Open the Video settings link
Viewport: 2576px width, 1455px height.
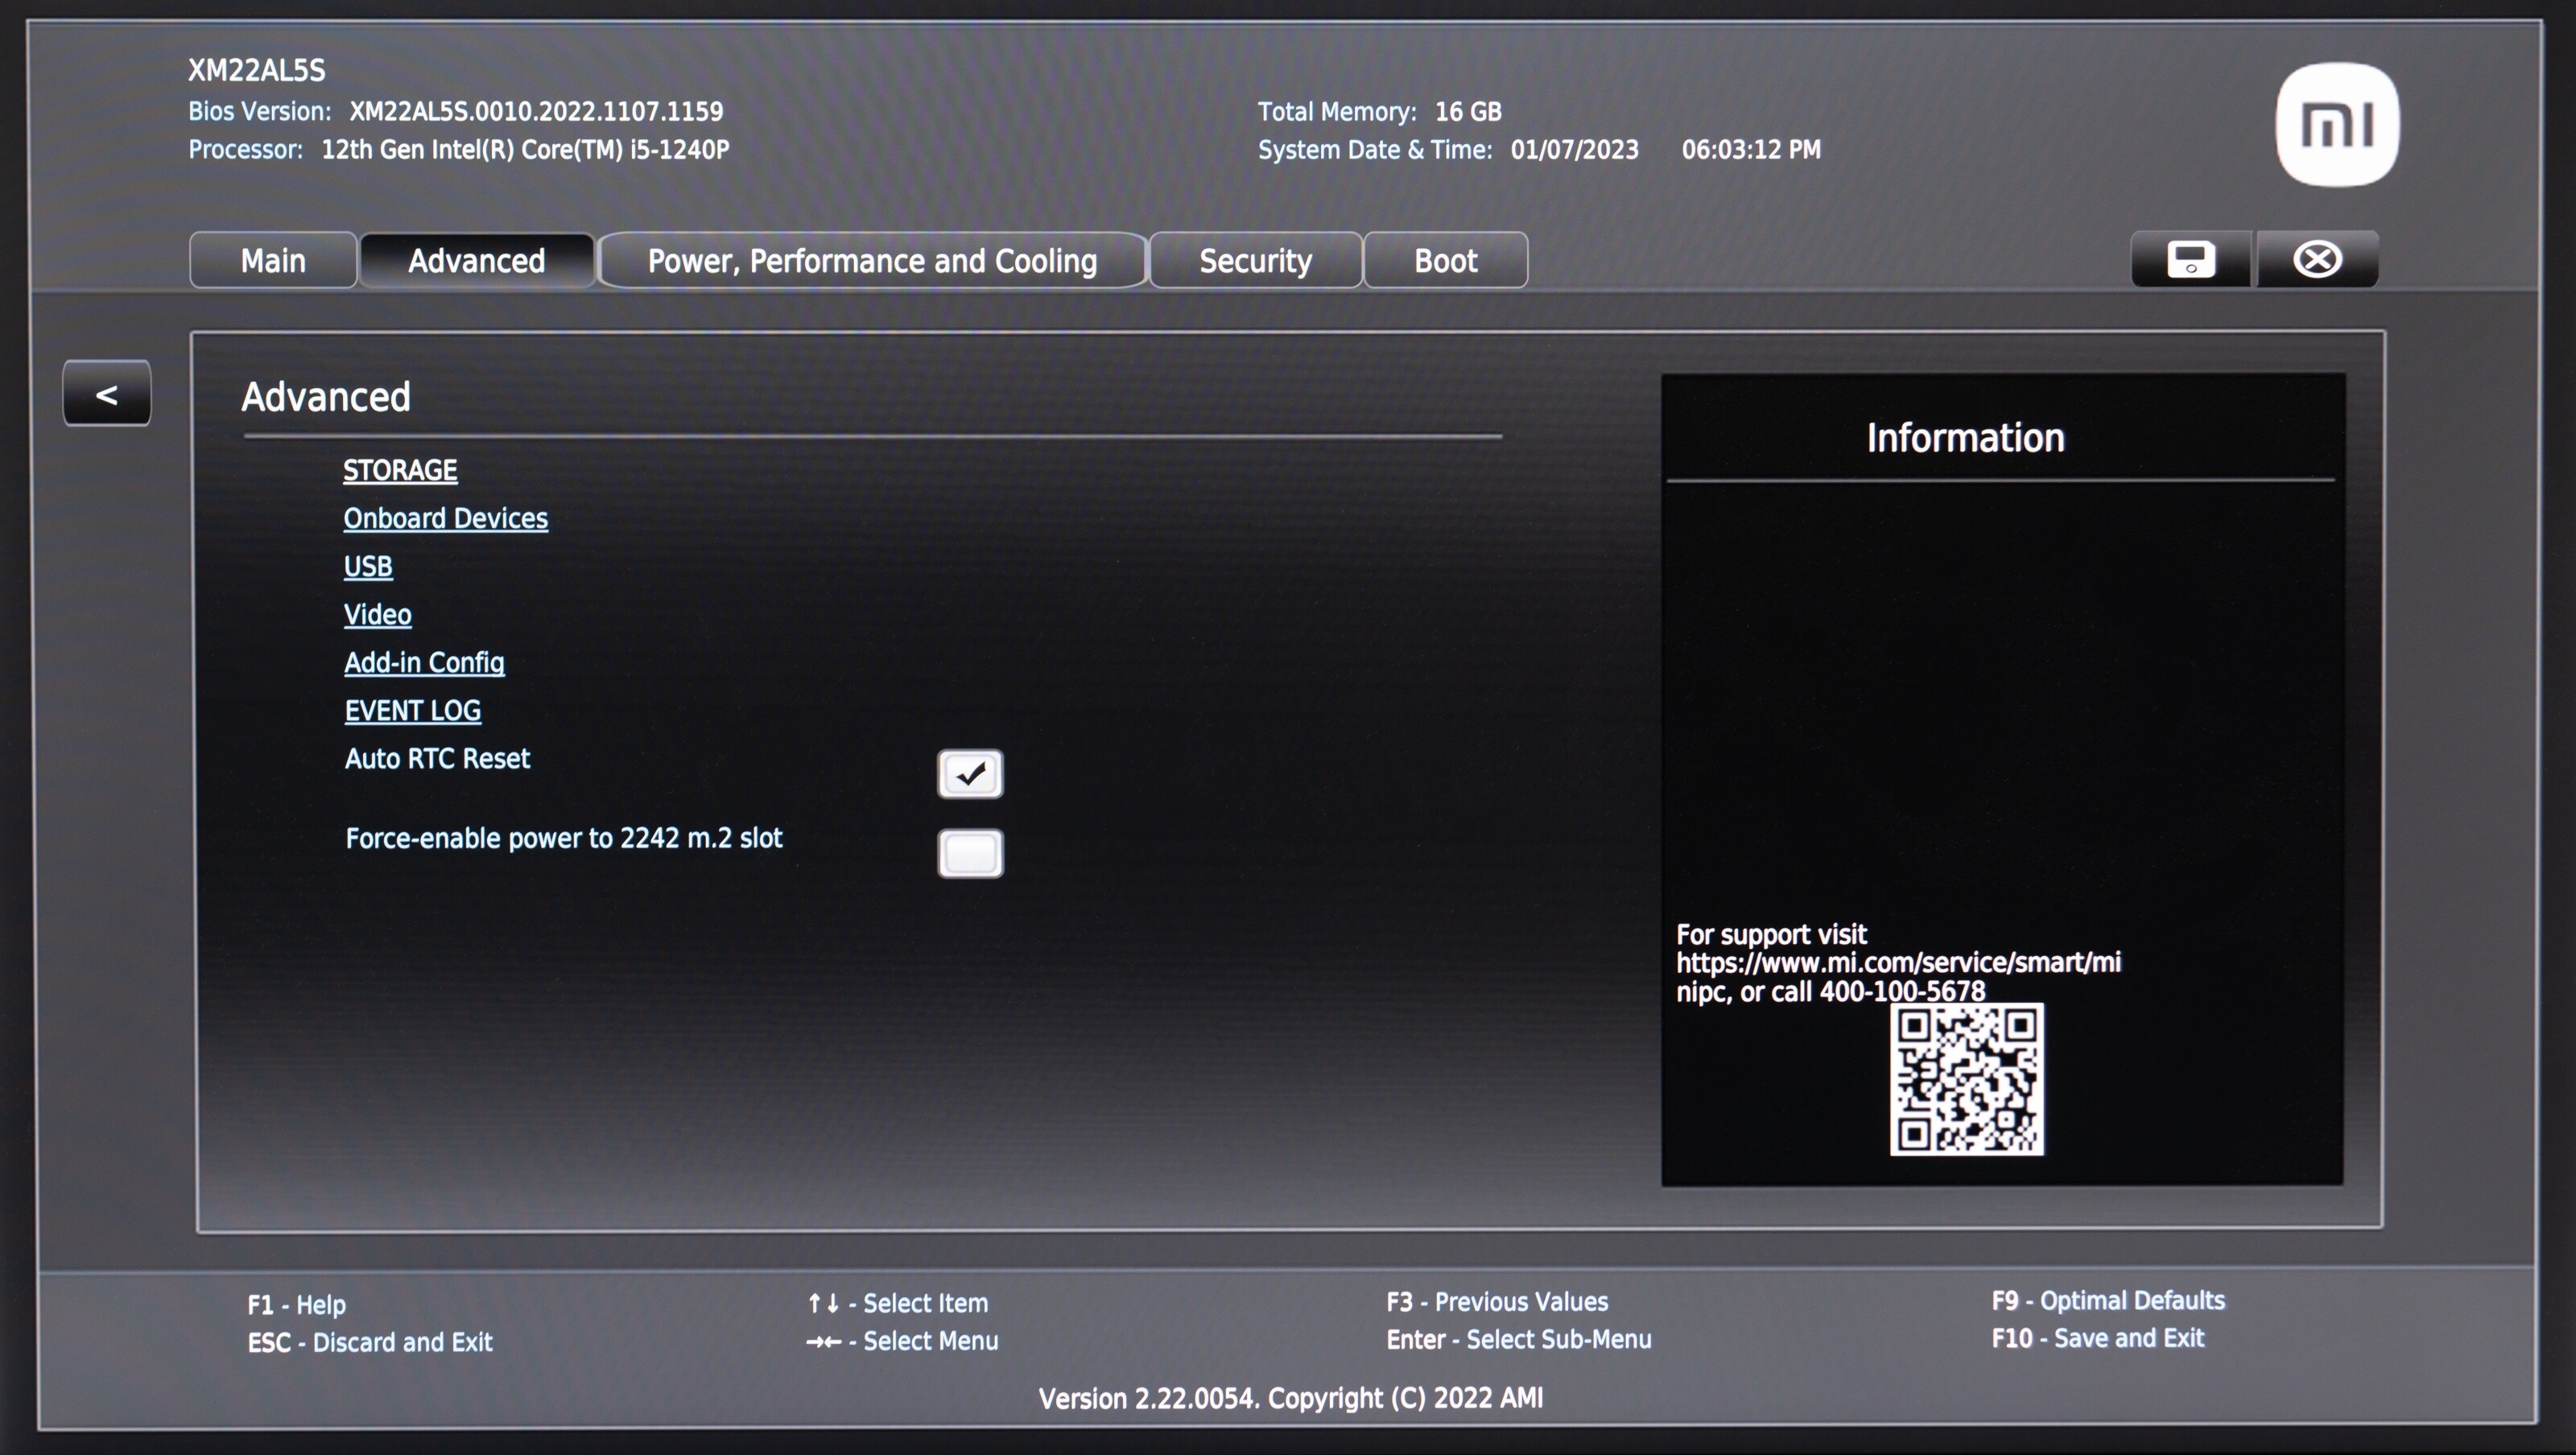[x=377, y=614]
